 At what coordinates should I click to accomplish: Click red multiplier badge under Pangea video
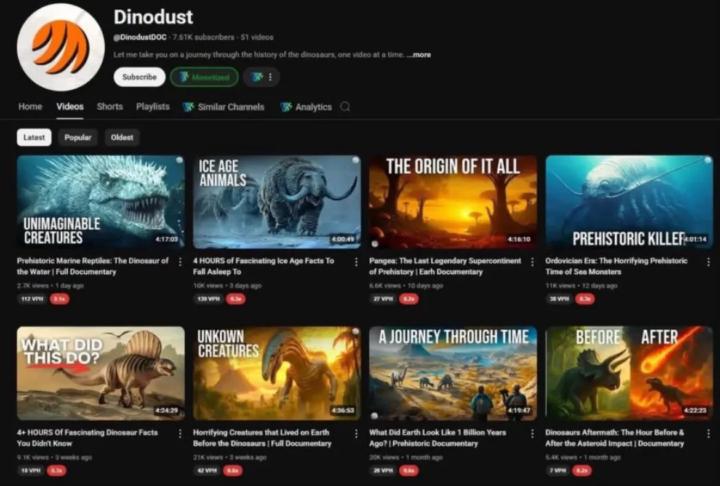point(409,299)
